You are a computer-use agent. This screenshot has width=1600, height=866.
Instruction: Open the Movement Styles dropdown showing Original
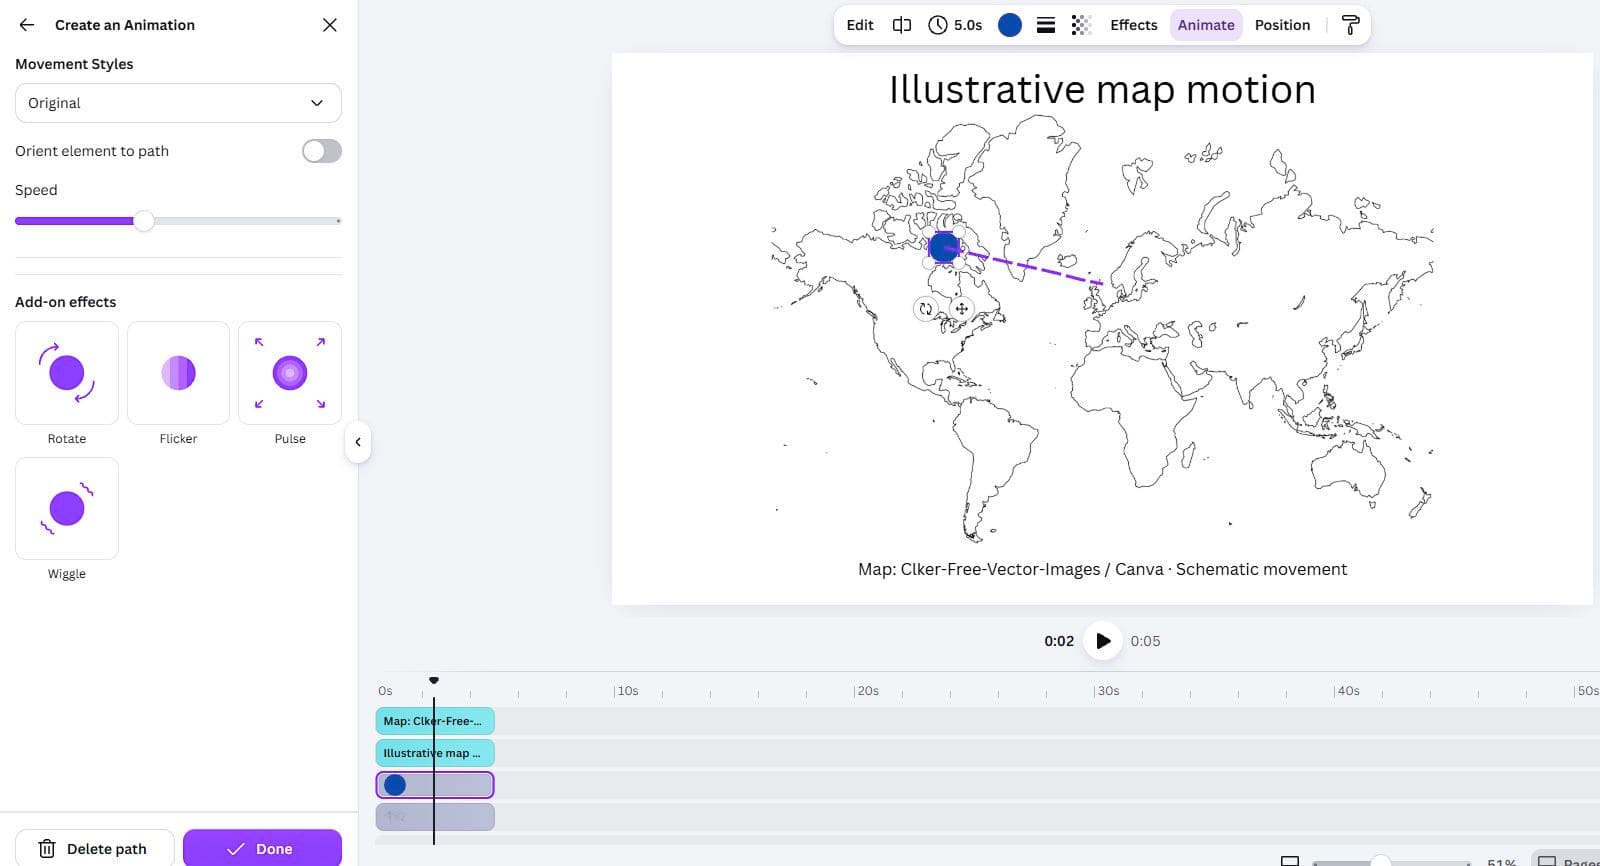[178, 103]
